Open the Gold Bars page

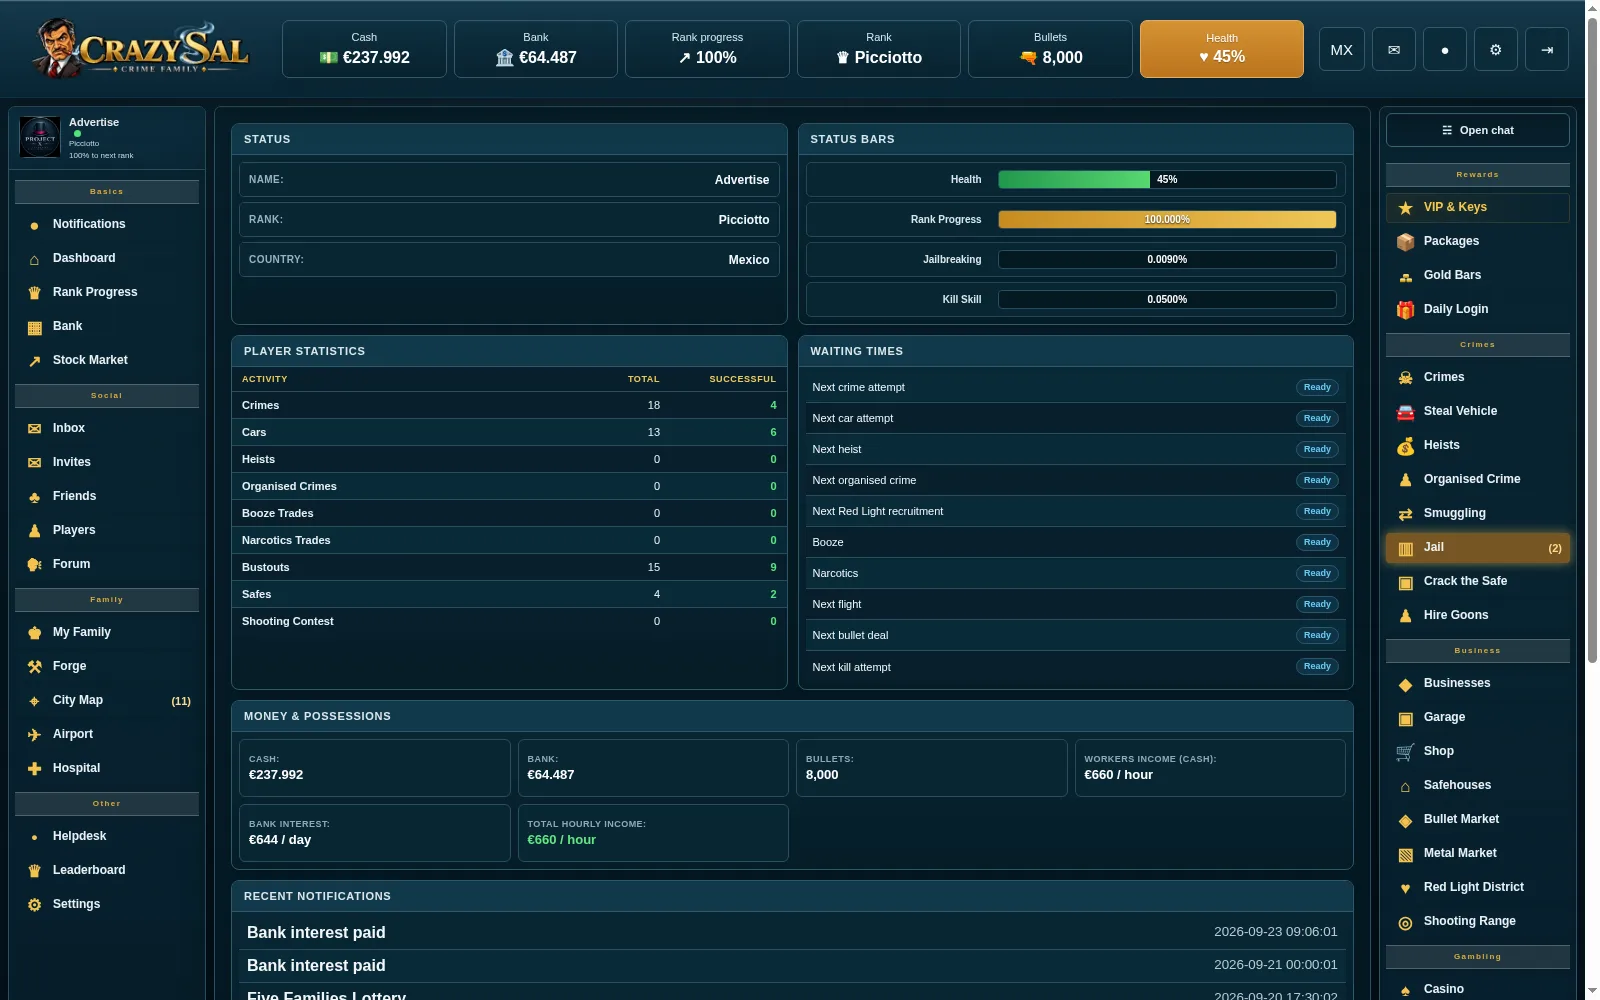tap(1477, 275)
